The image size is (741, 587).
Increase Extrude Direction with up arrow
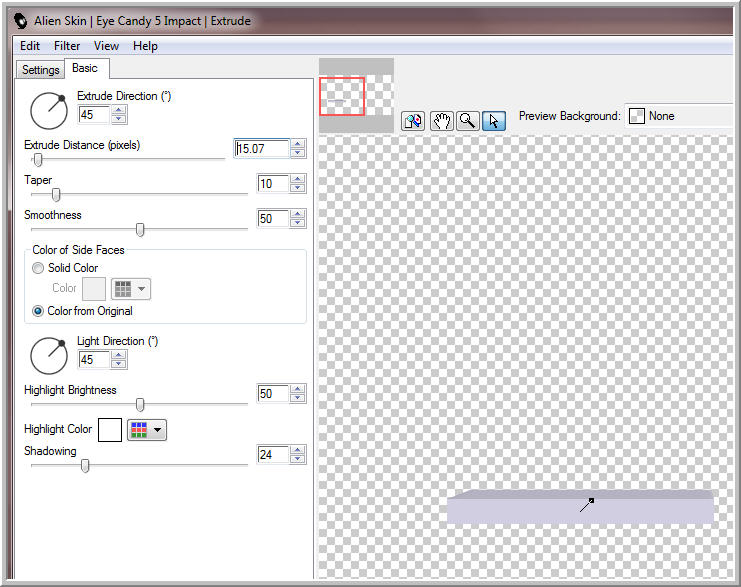(119, 110)
